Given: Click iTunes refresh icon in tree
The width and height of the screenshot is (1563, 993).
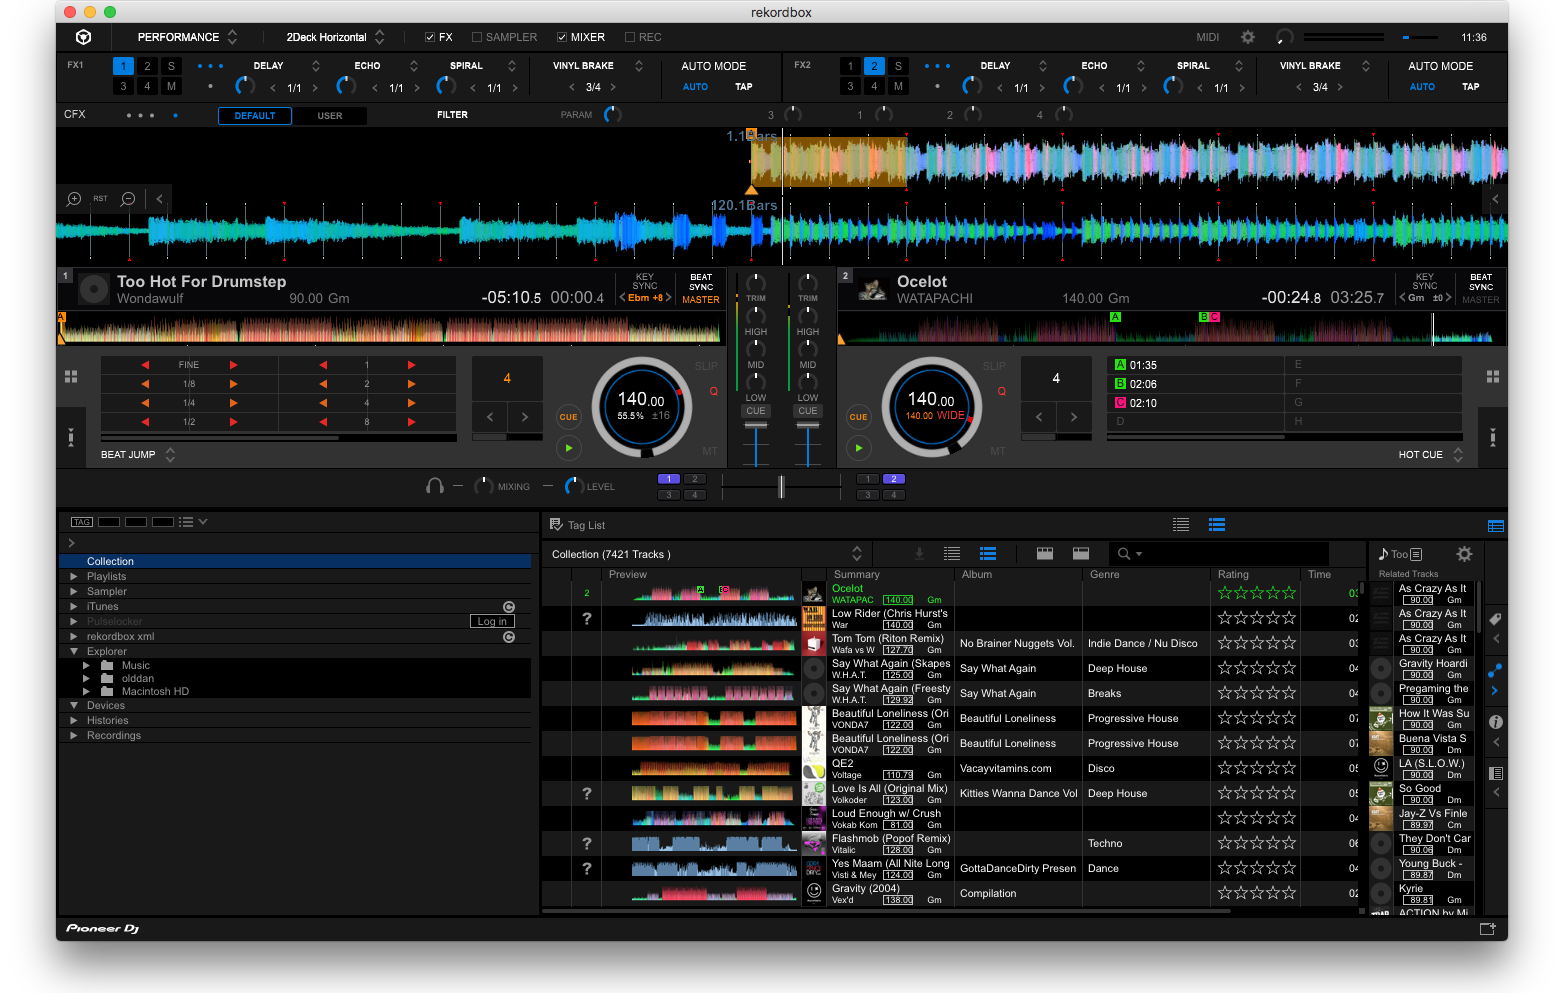Looking at the screenshot, I should [509, 607].
